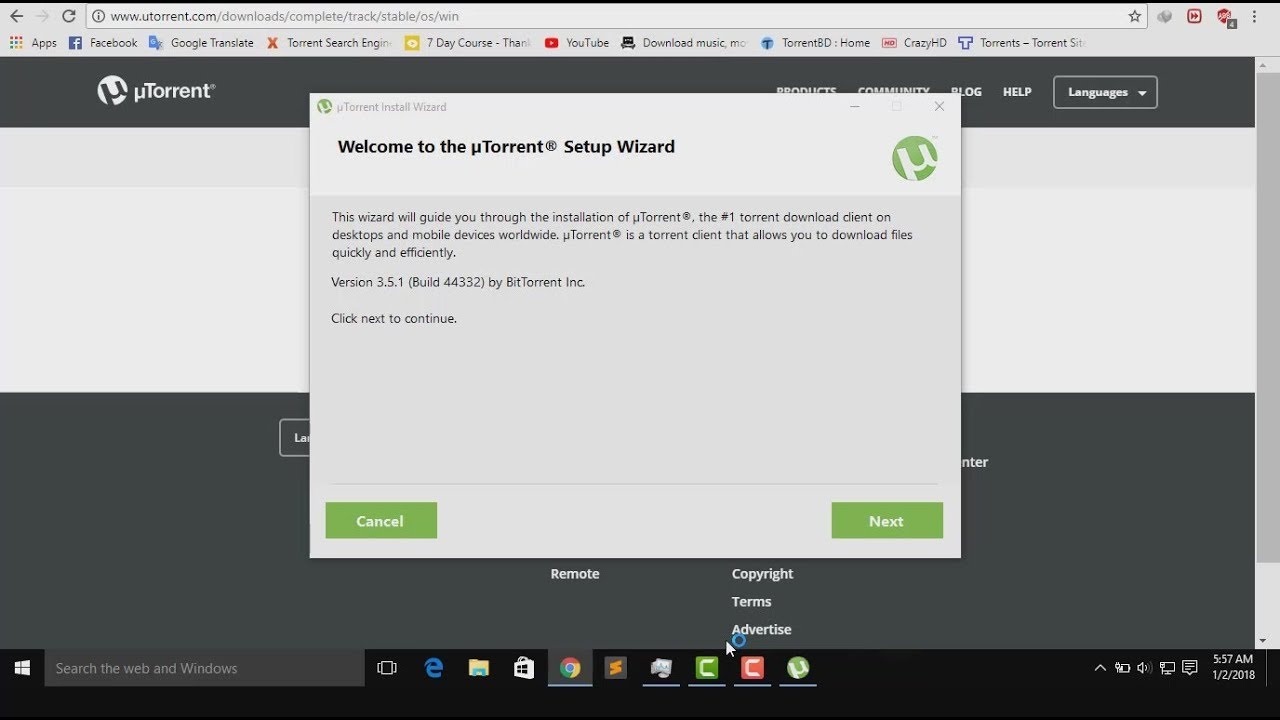Show hidden system tray icons
This screenshot has width=1280, height=720.
tap(1100, 668)
